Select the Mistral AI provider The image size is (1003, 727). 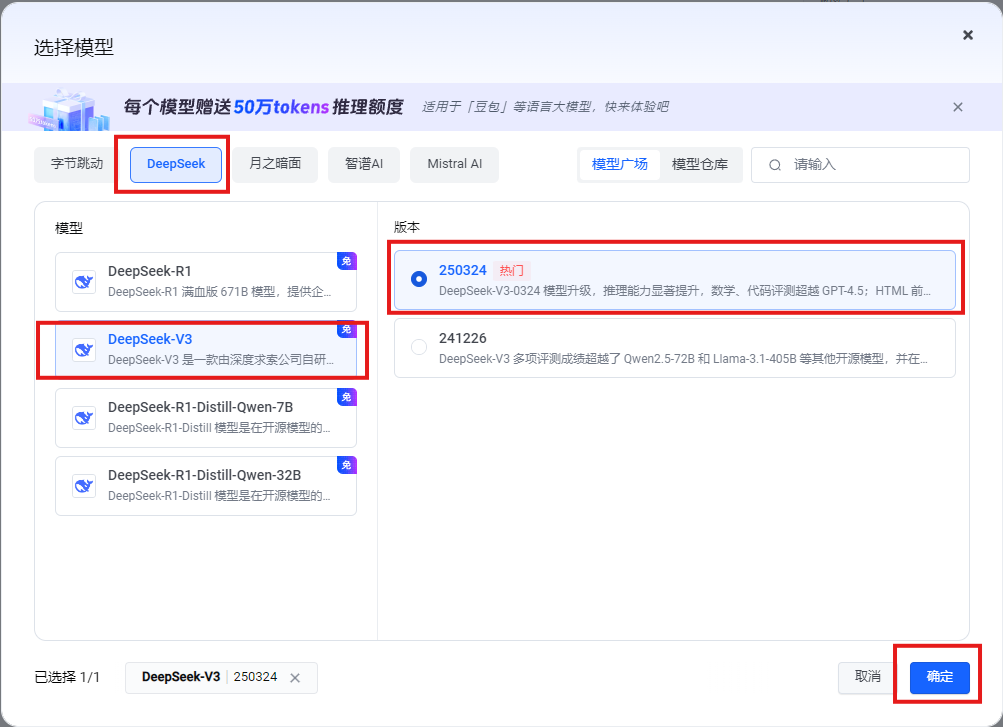tap(454, 164)
